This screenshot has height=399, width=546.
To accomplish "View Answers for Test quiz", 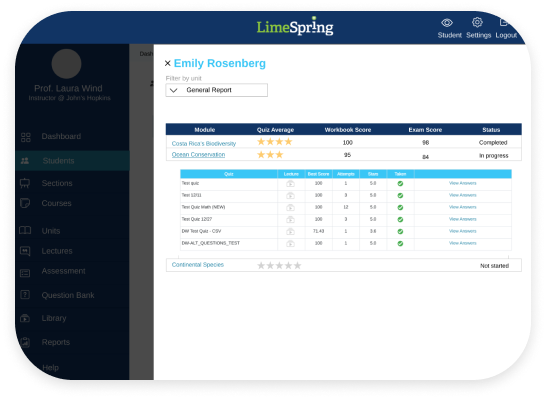I will pyautogui.click(x=462, y=183).
